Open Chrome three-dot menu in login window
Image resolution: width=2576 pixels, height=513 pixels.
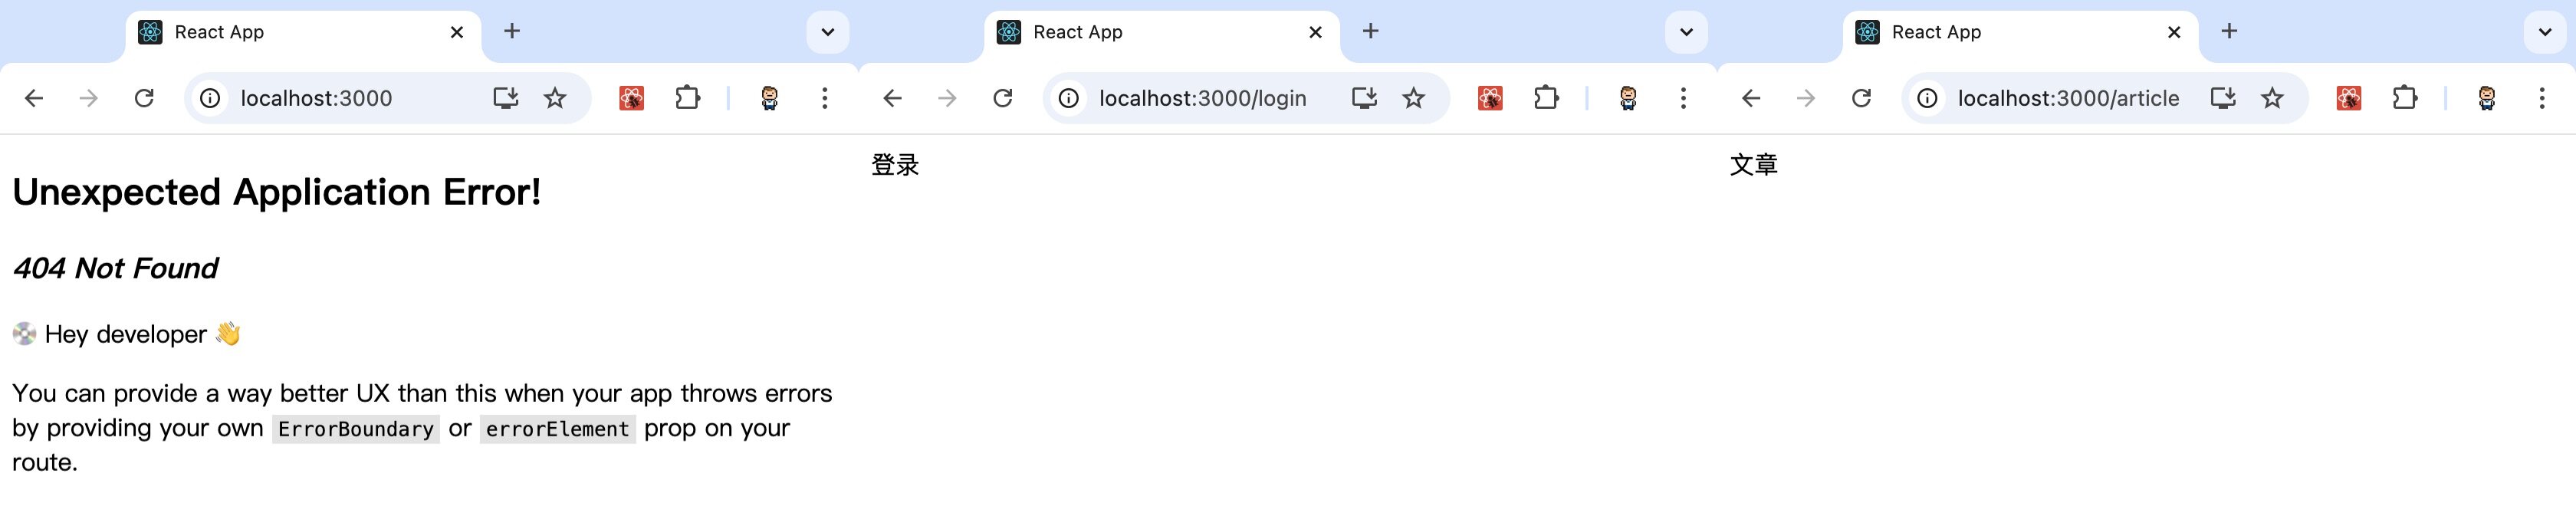pyautogui.click(x=1683, y=98)
